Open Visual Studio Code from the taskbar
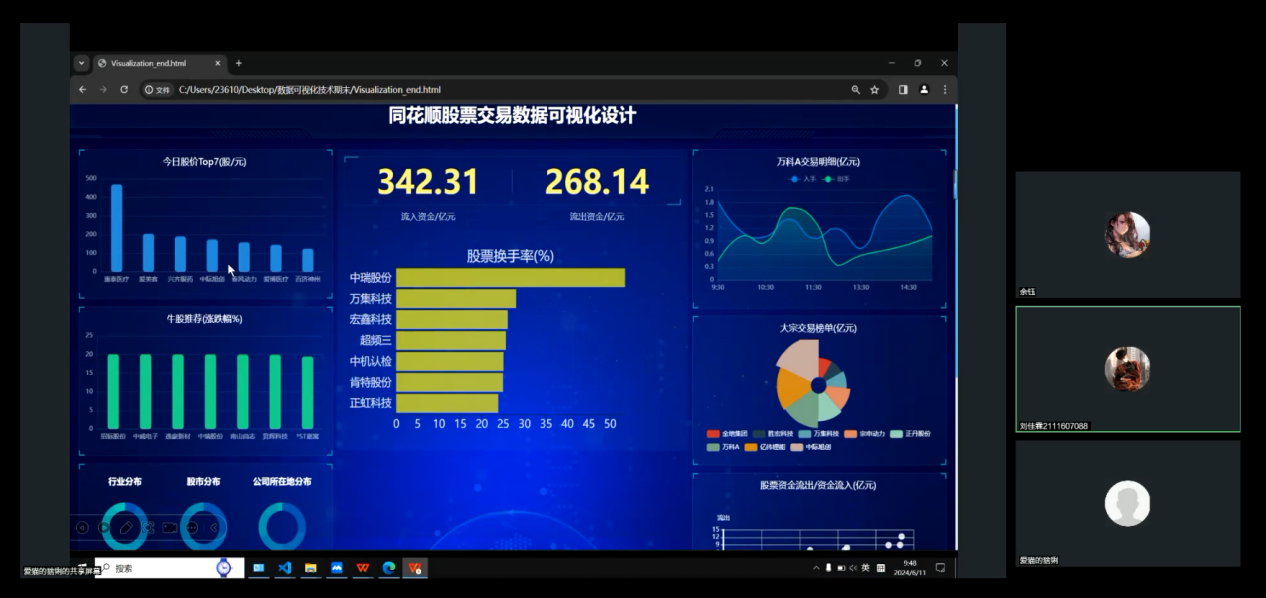 [x=285, y=568]
